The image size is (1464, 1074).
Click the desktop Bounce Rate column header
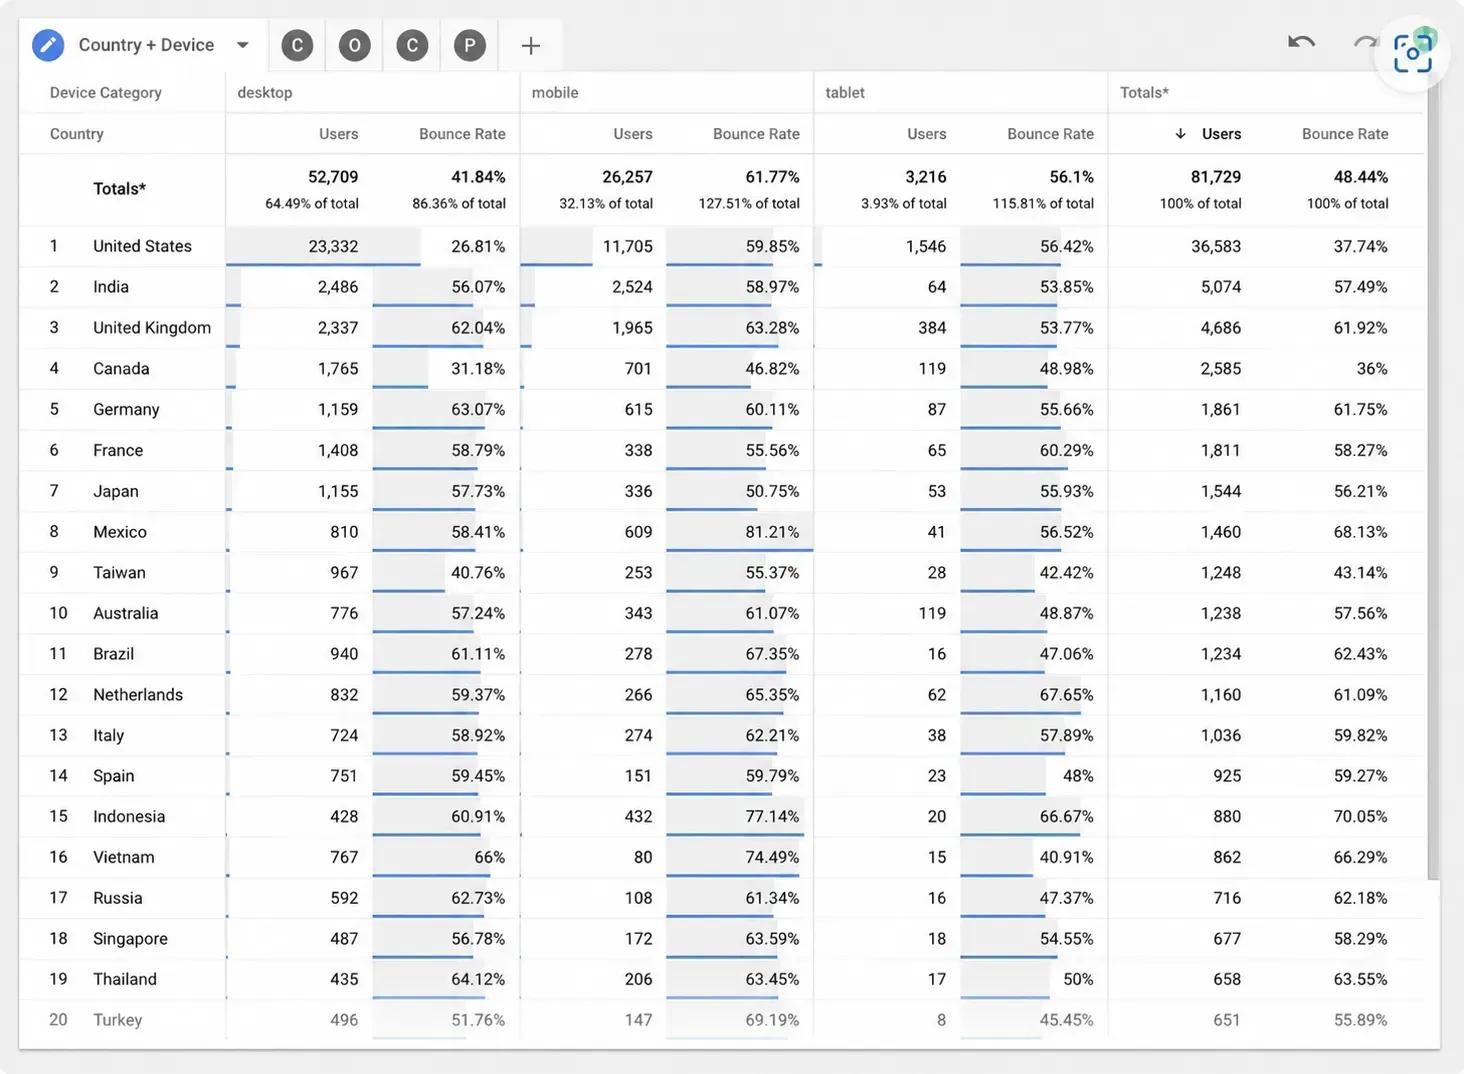tap(462, 134)
